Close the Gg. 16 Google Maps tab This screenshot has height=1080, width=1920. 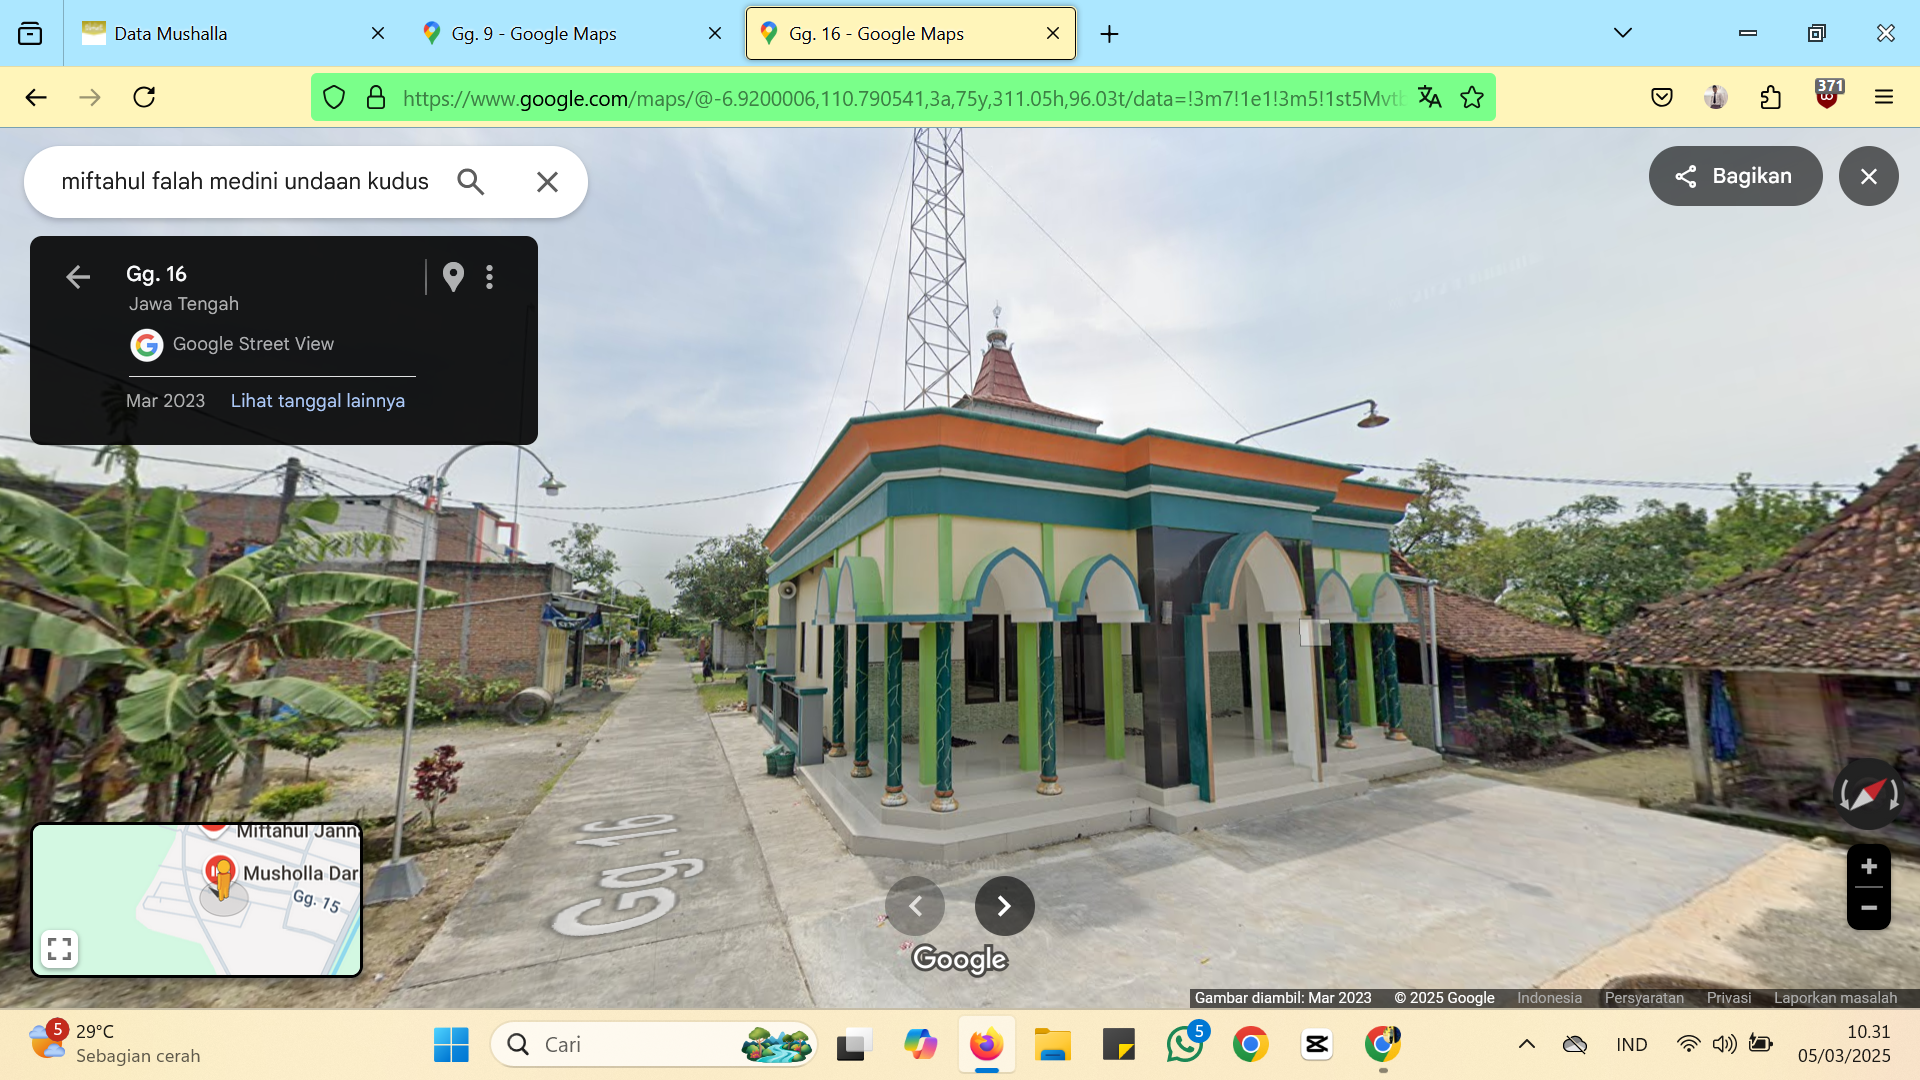click(1053, 34)
